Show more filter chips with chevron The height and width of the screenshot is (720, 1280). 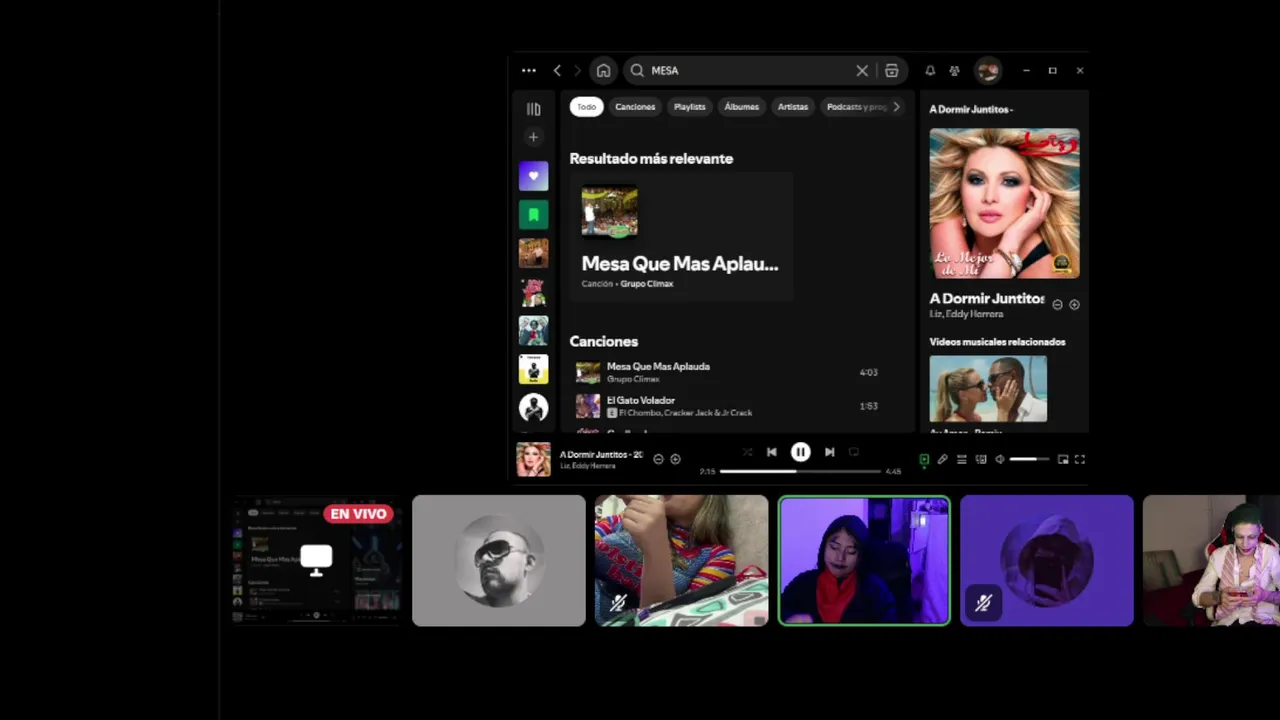896,107
